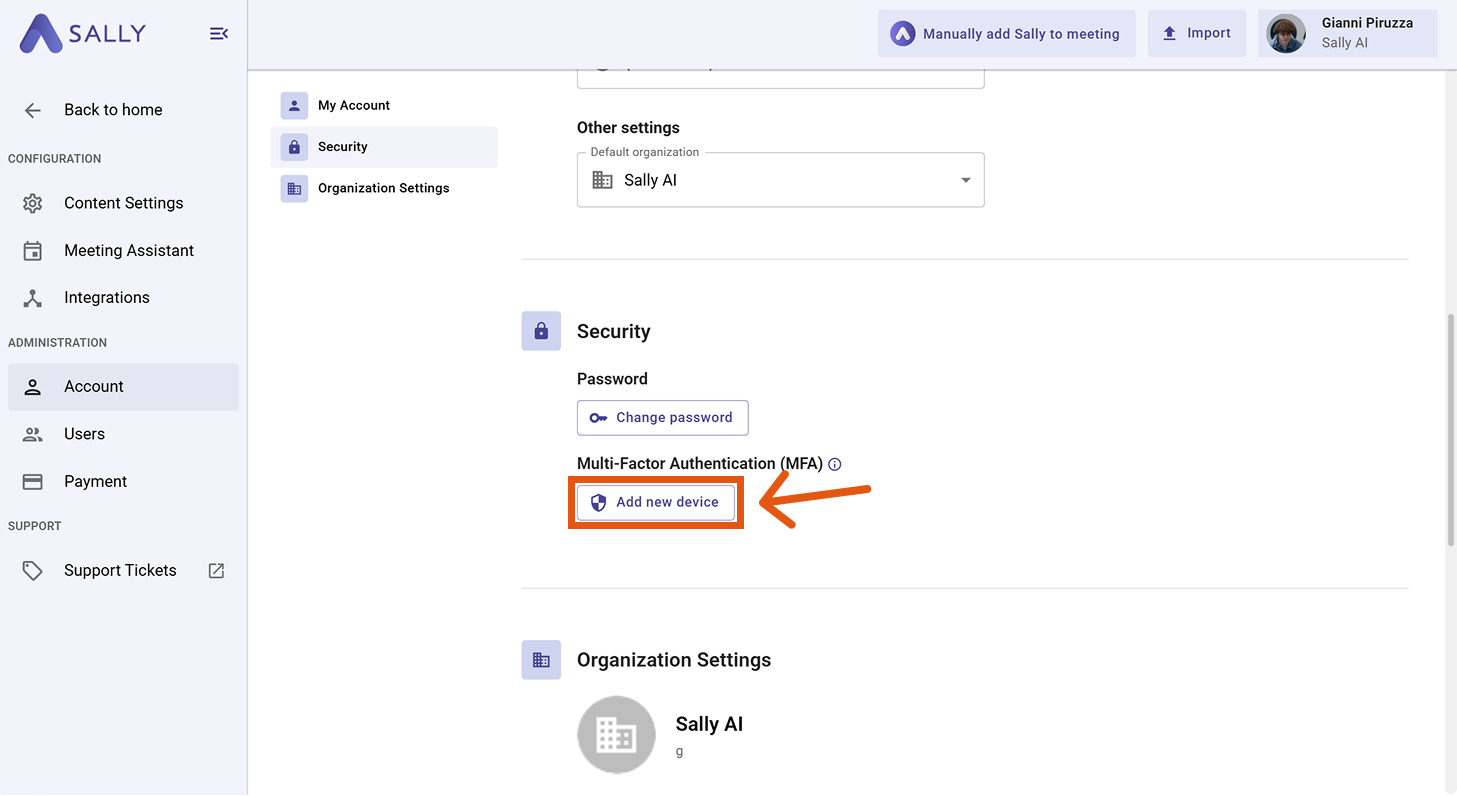This screenshot has height=796, width=1457.
Task: Click the Import button in the header
Action: pos(1196,33)
